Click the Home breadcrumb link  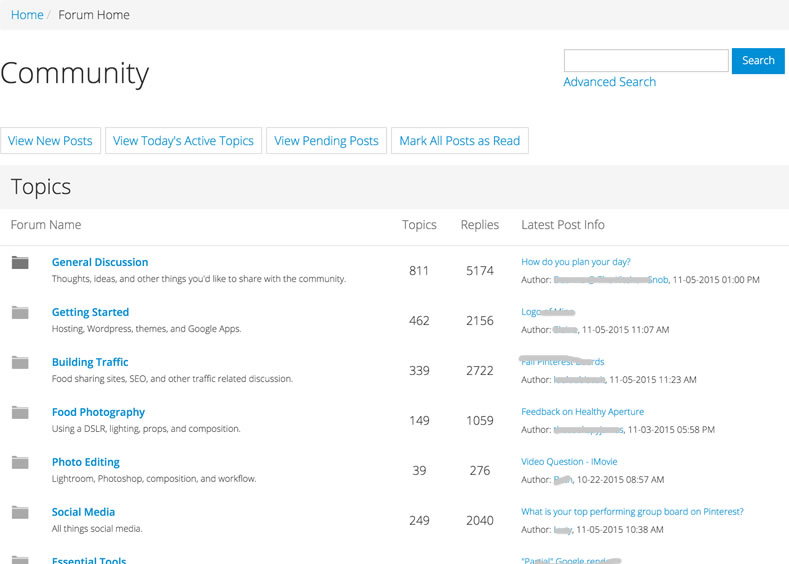[x=27, y=15]
